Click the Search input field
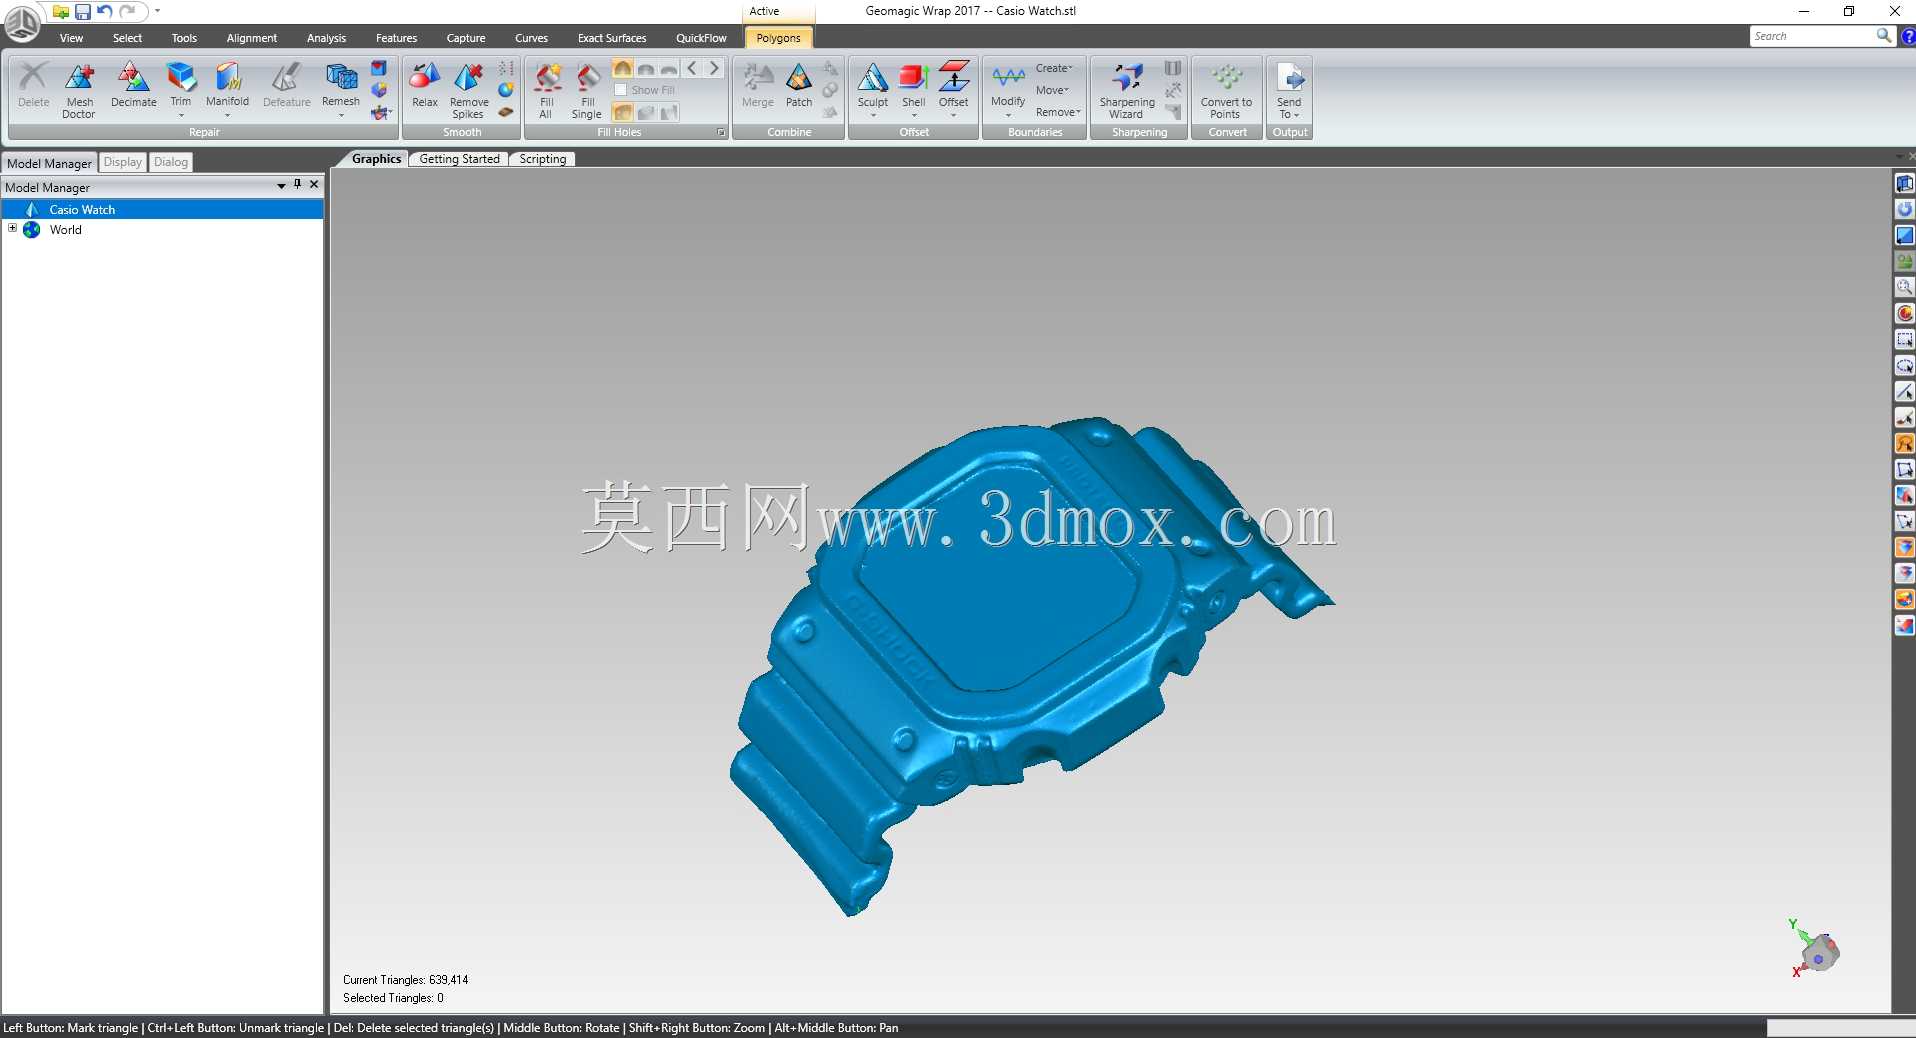The image size is (1916, 1038). [x=1812, y=36]
